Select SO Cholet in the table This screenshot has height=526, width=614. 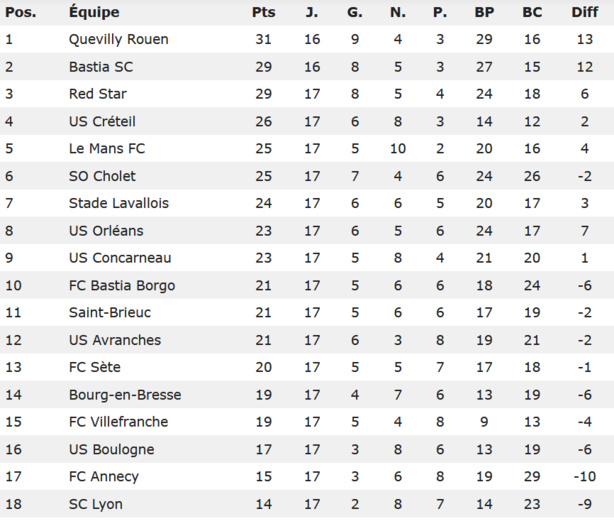click(x=103, y=176)
